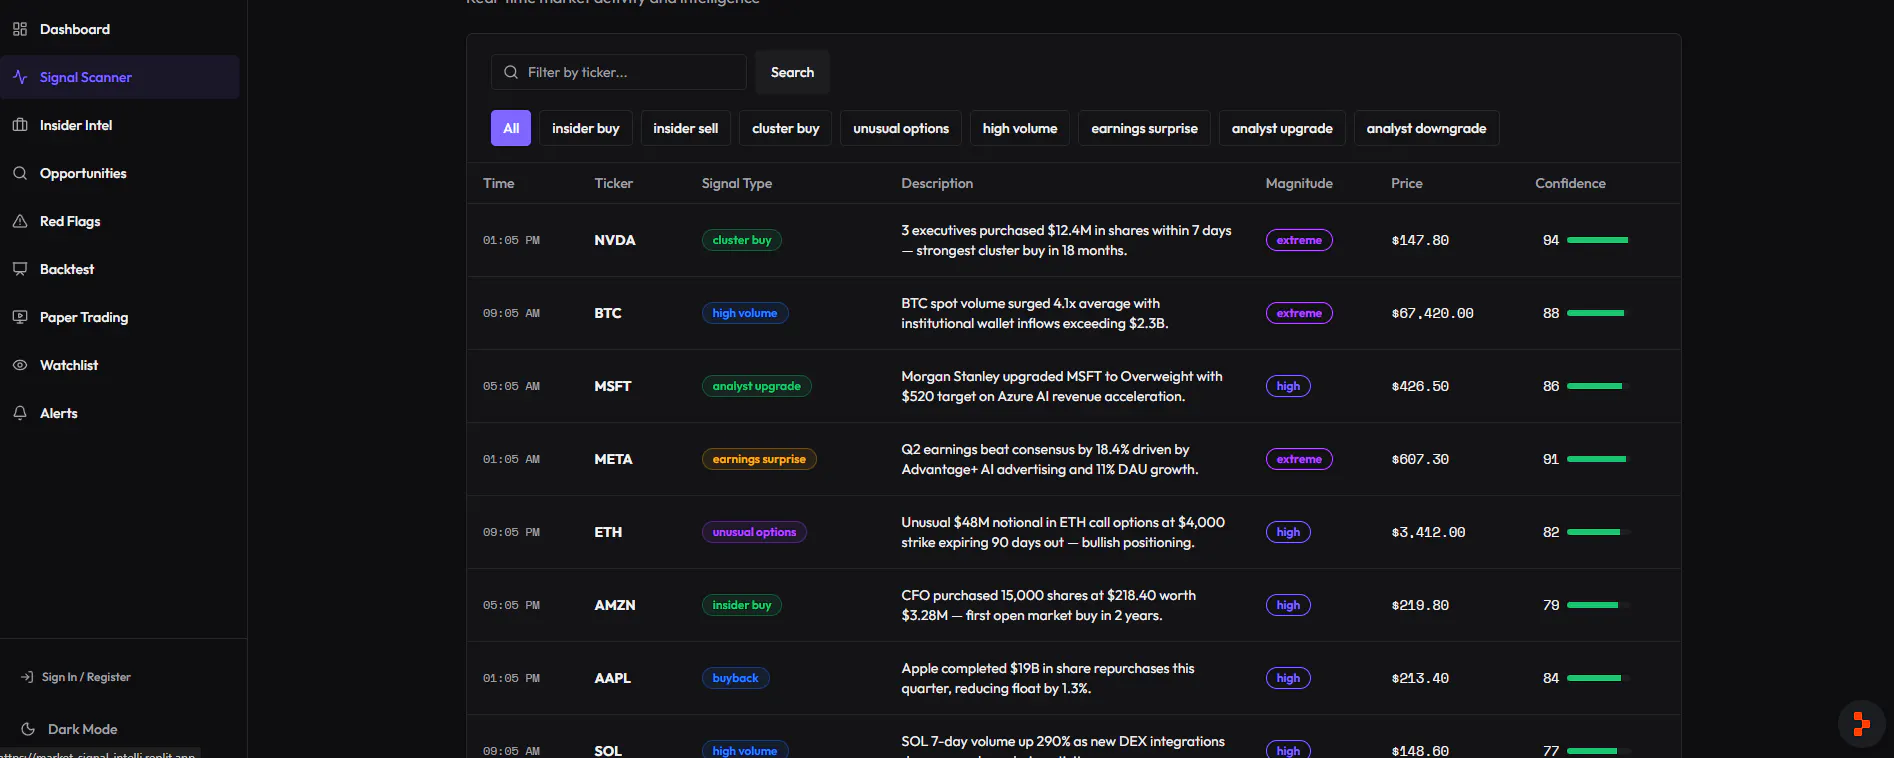The width and height of the screenshot is (1894, 758).
Task: Click the Confidence column header
Action: [x=1570, y=183]
